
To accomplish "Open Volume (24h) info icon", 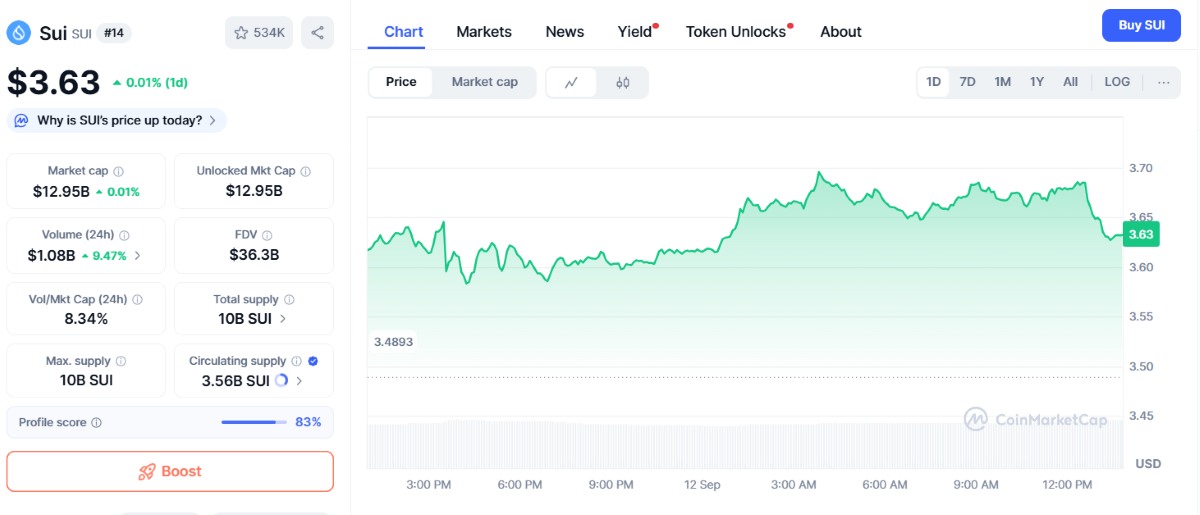I will coord(125,235).
